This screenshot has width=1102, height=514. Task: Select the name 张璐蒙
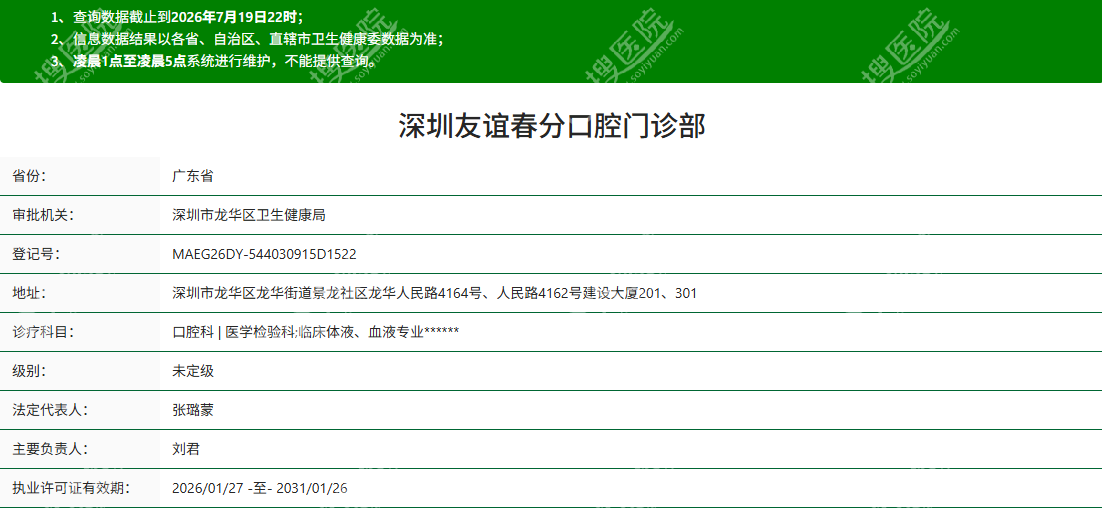tap(193, 410)
